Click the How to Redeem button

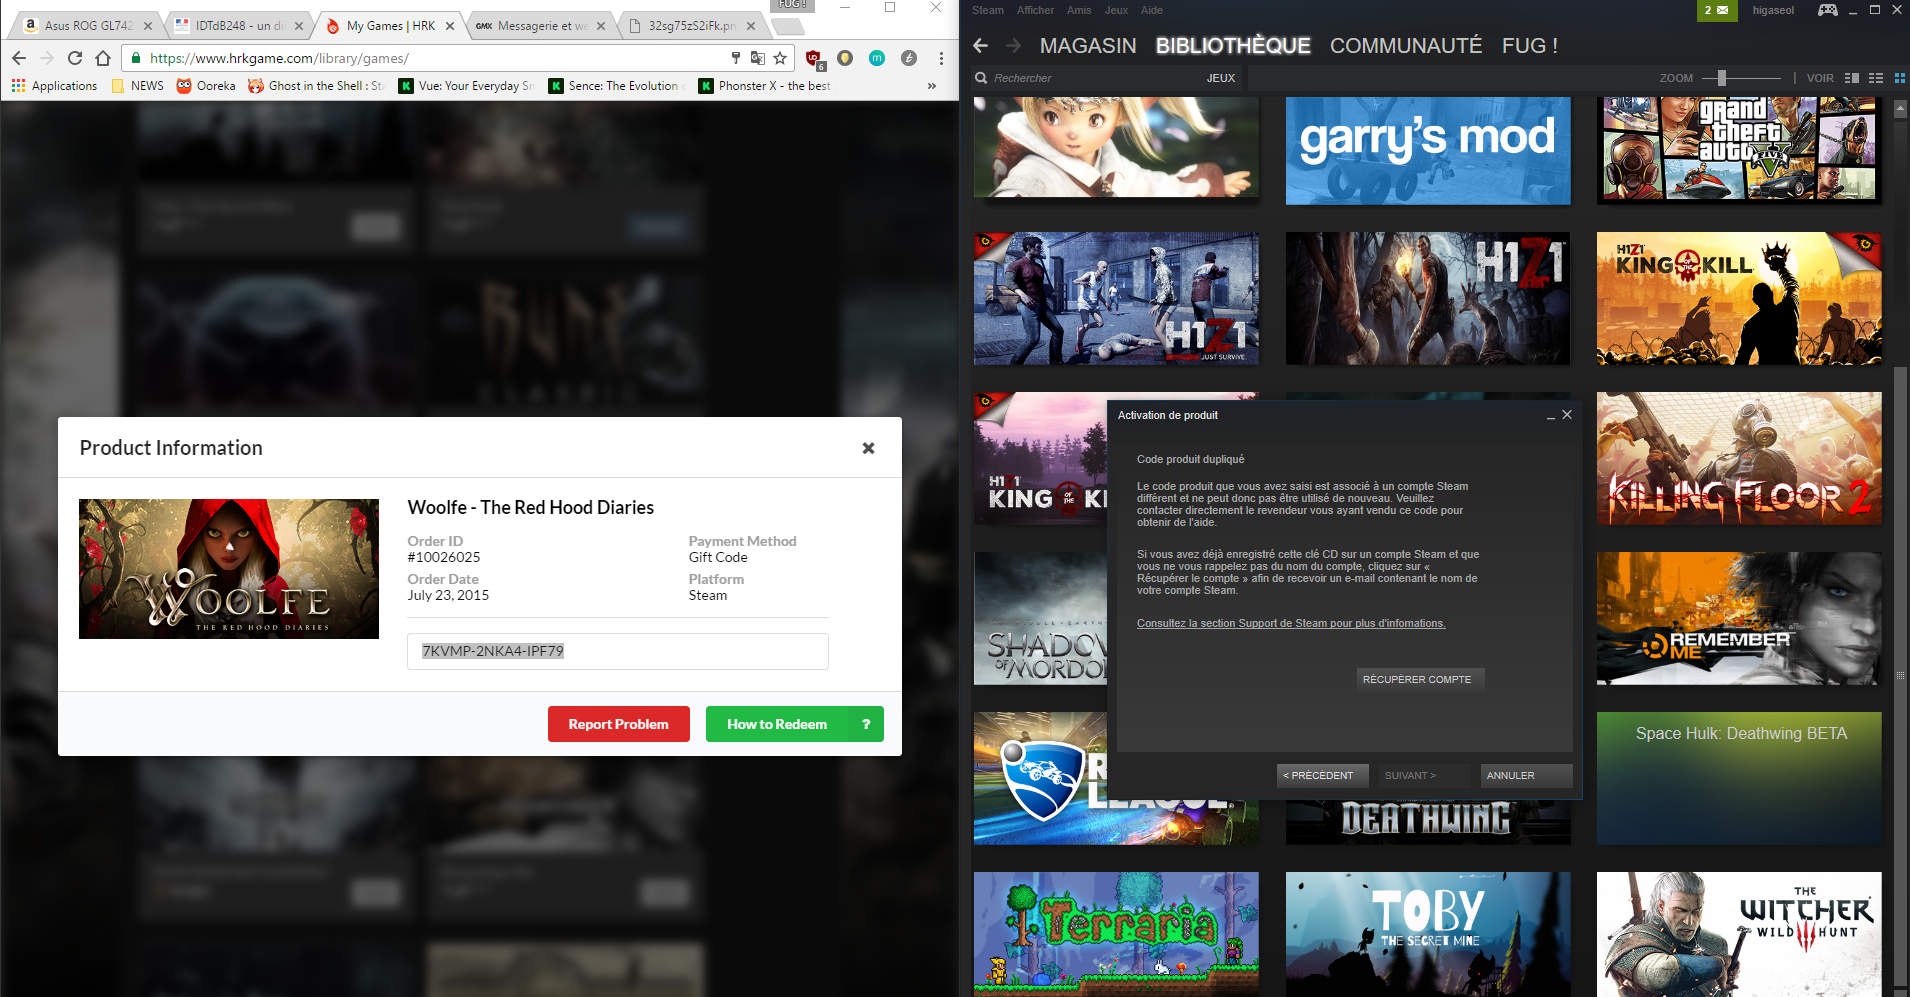[x=794, y=724]
